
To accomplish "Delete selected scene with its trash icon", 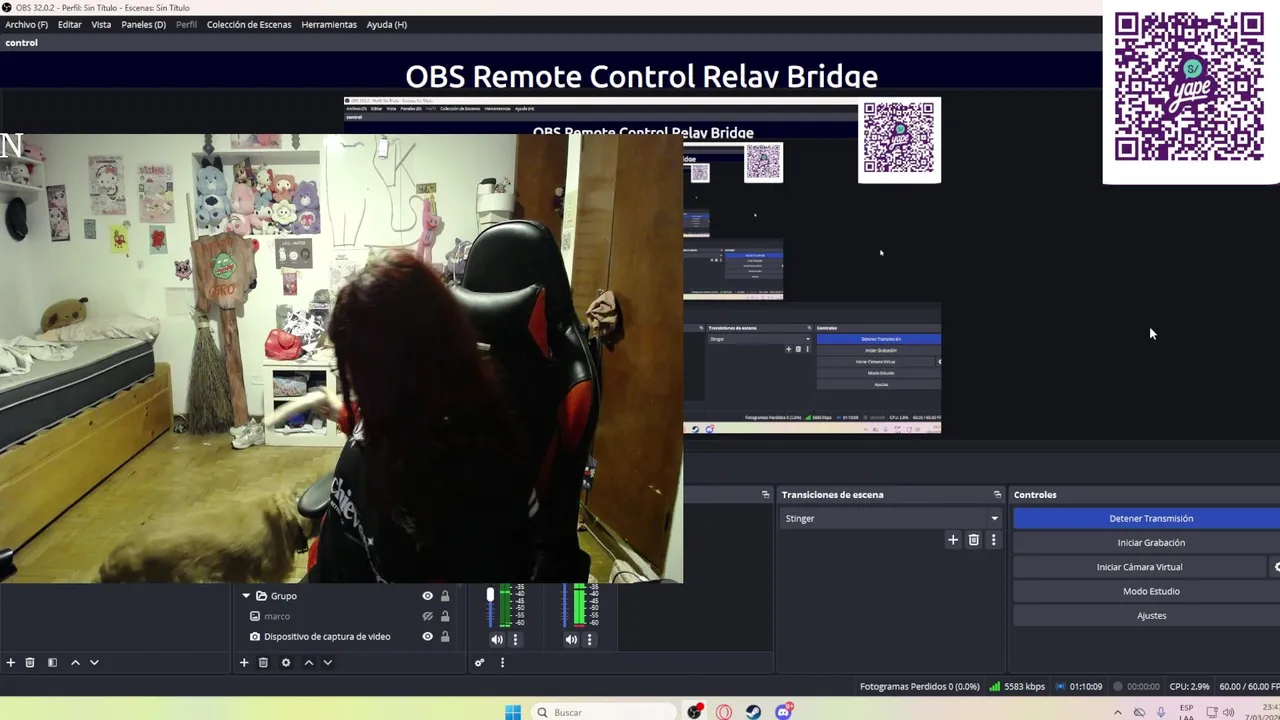I will (30, 662).
